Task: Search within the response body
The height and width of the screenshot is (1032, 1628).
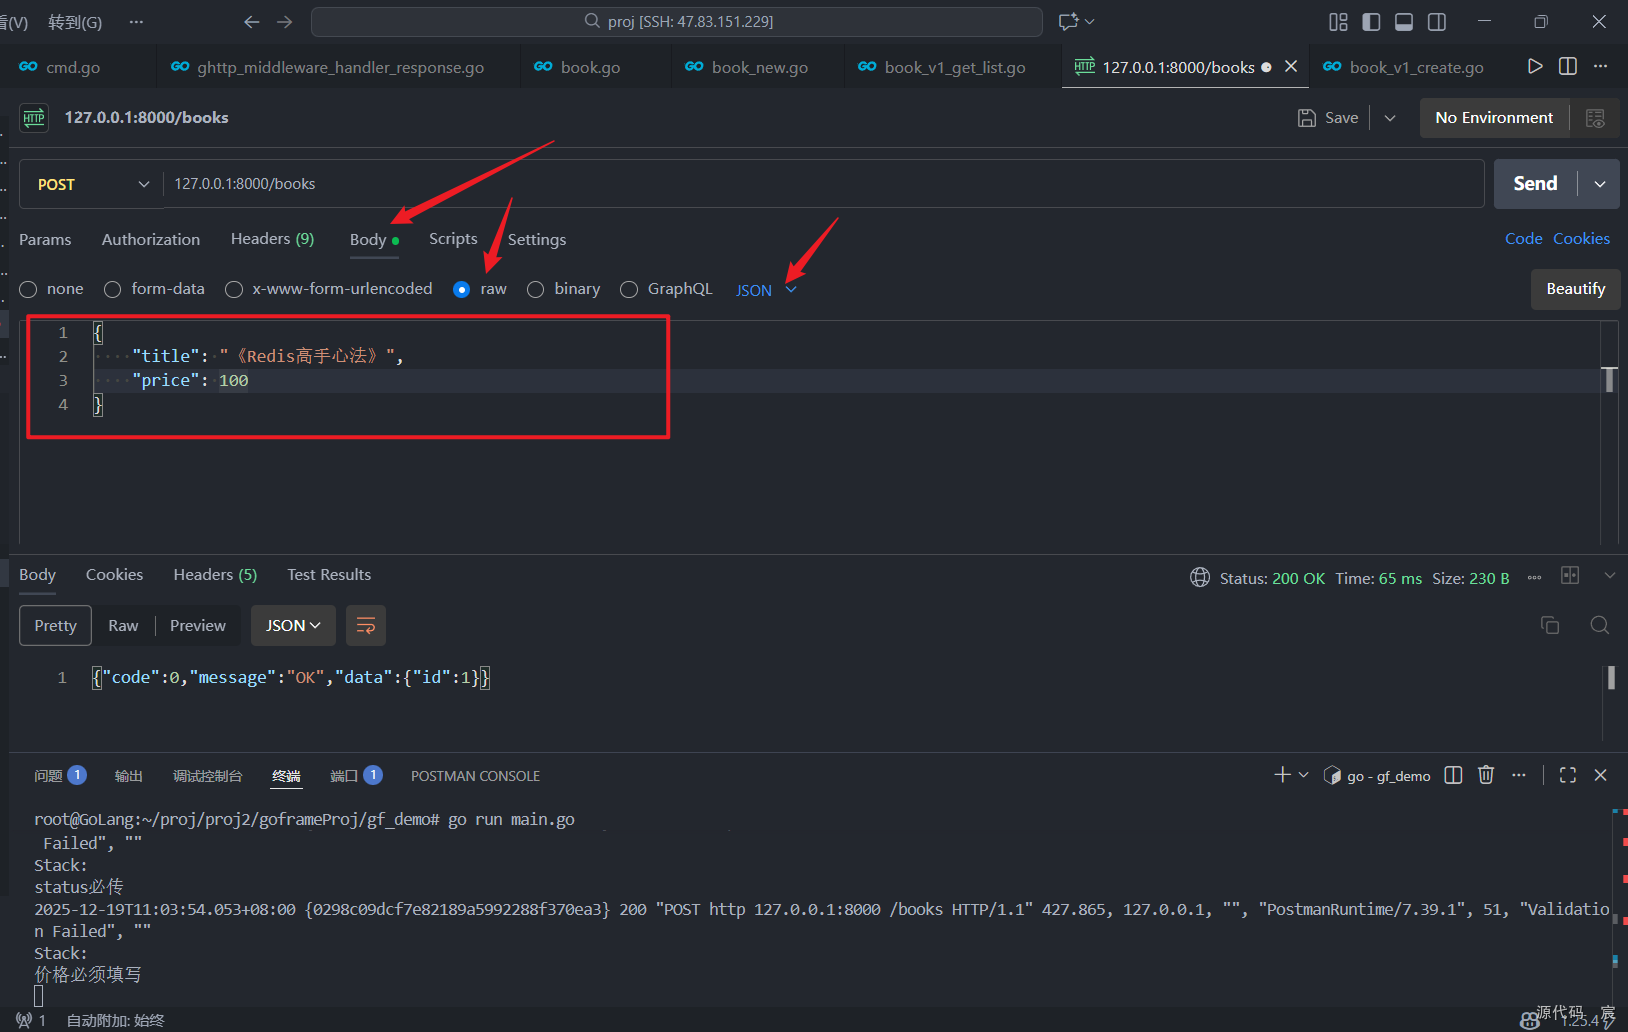Action: pyautogui.click(x=1600, y=625)
